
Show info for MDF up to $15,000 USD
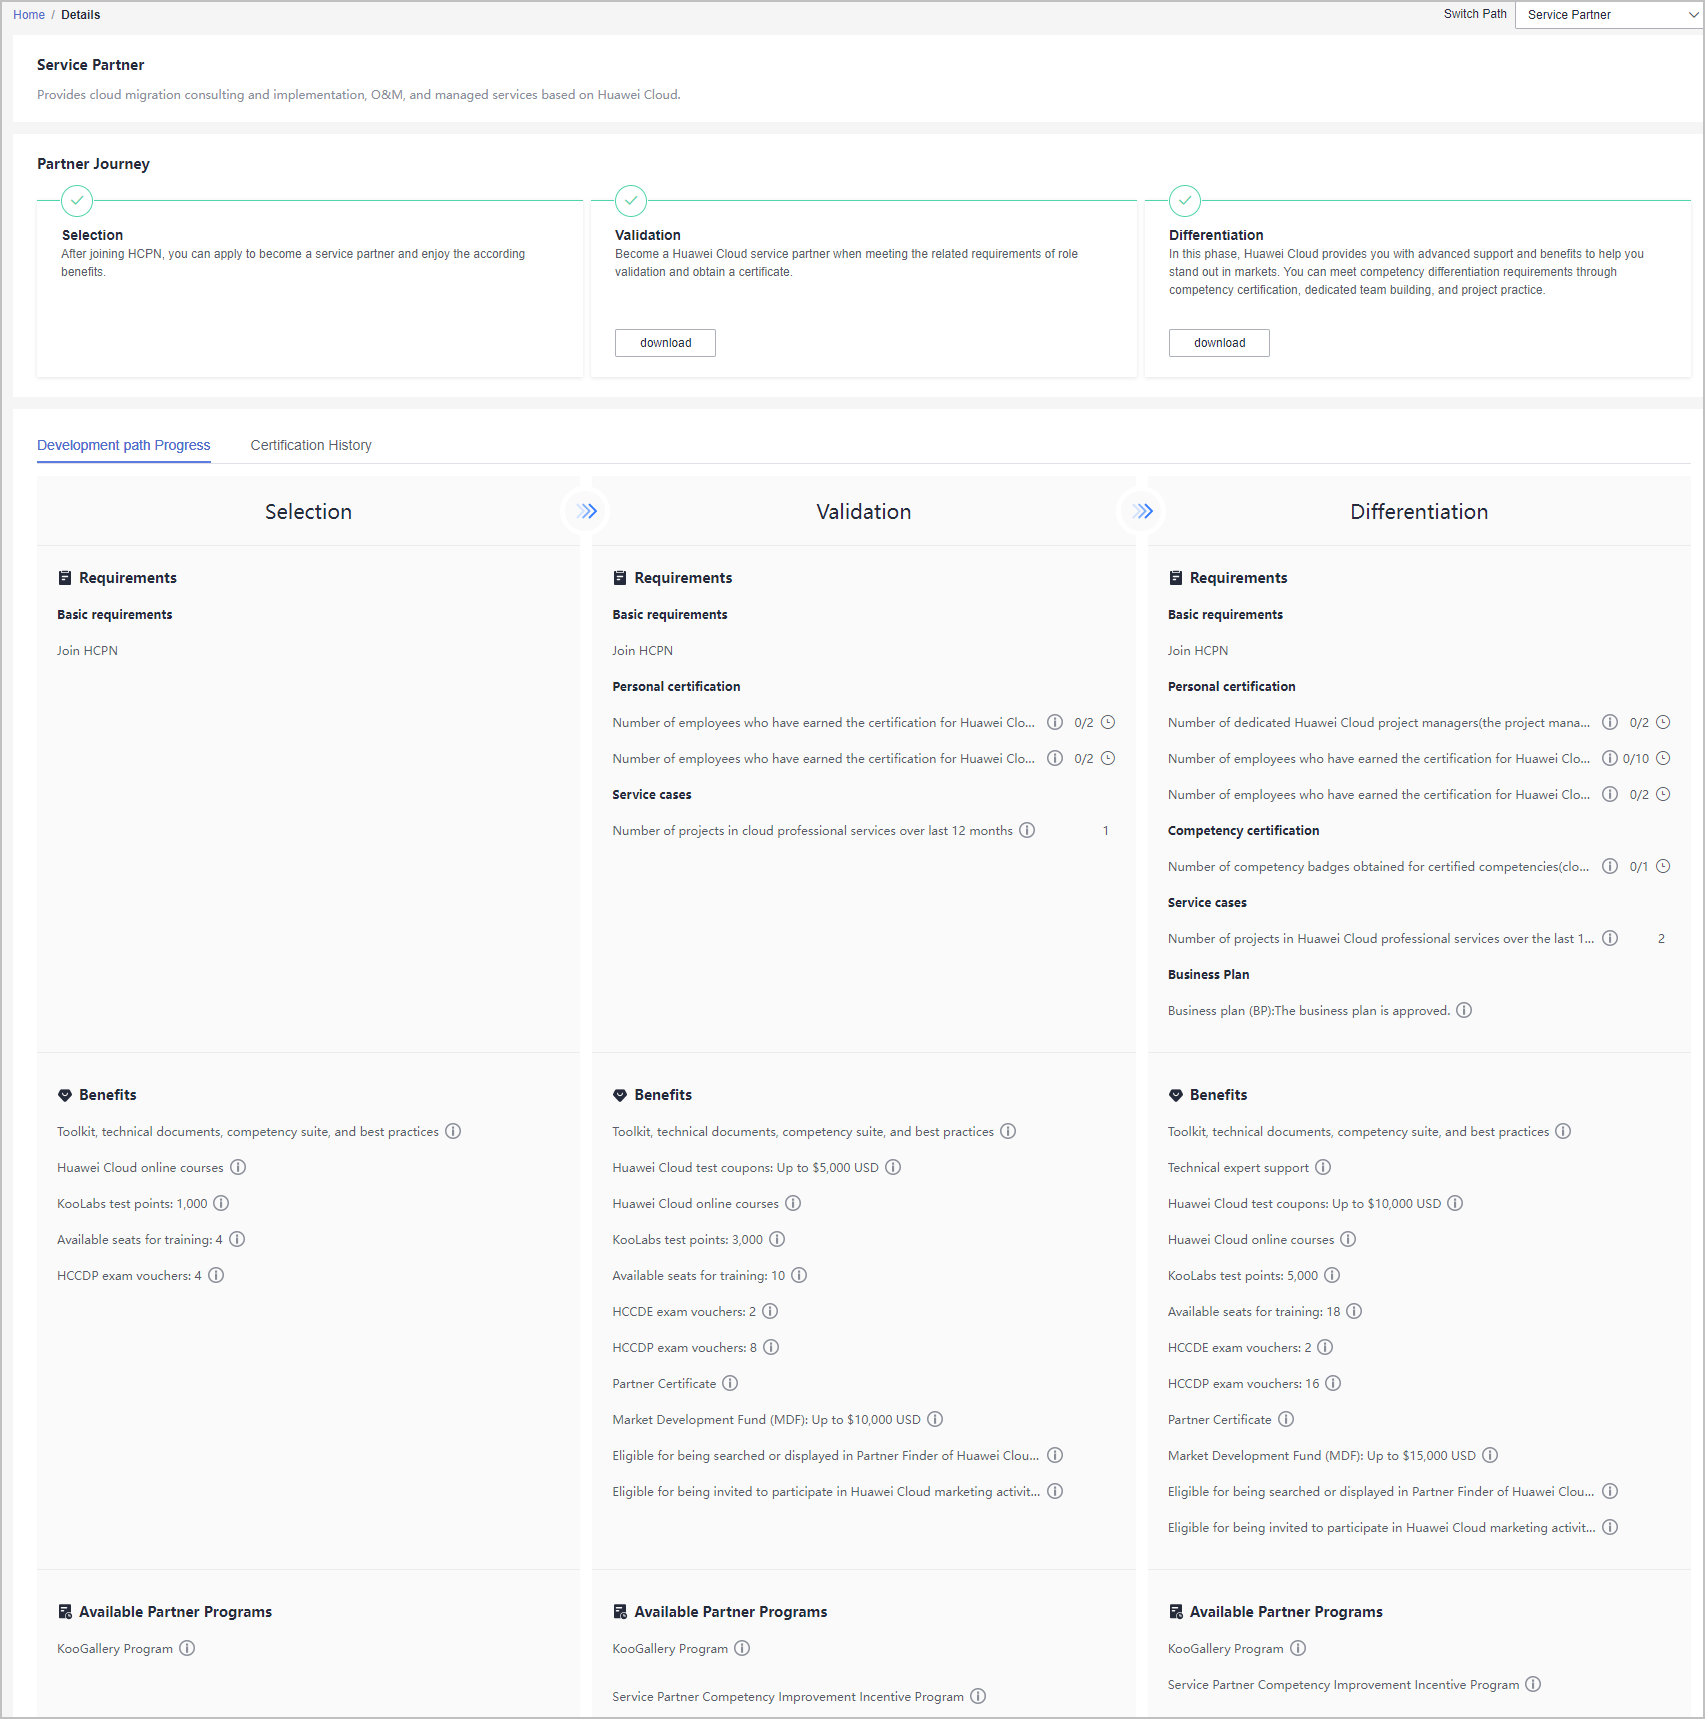coord(1490,1455)
